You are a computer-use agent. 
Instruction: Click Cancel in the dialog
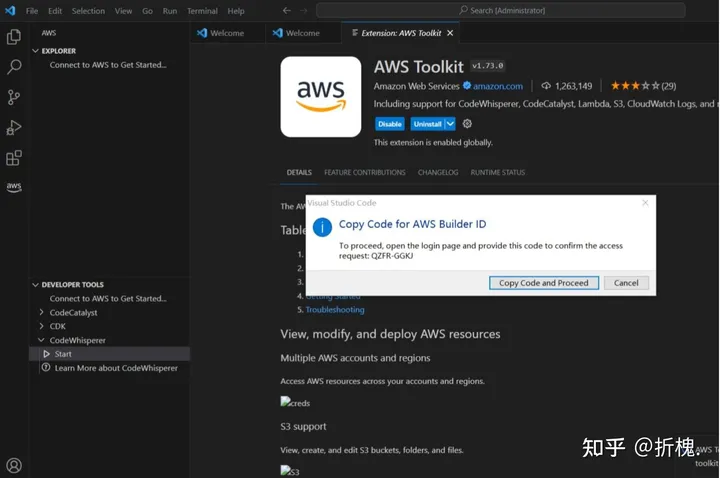pos(626,283)
